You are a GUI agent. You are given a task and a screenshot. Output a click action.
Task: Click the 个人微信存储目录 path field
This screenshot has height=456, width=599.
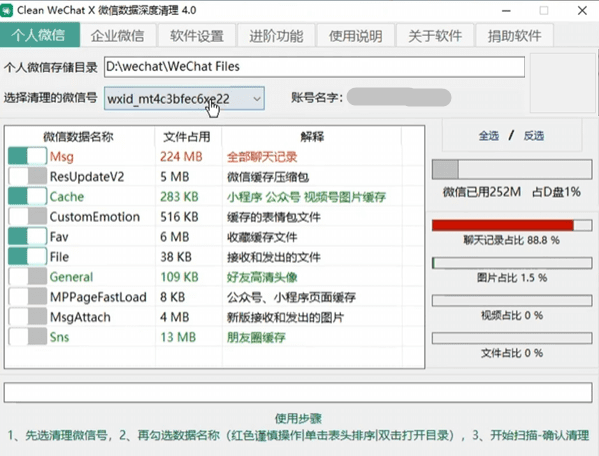[314, 67]
